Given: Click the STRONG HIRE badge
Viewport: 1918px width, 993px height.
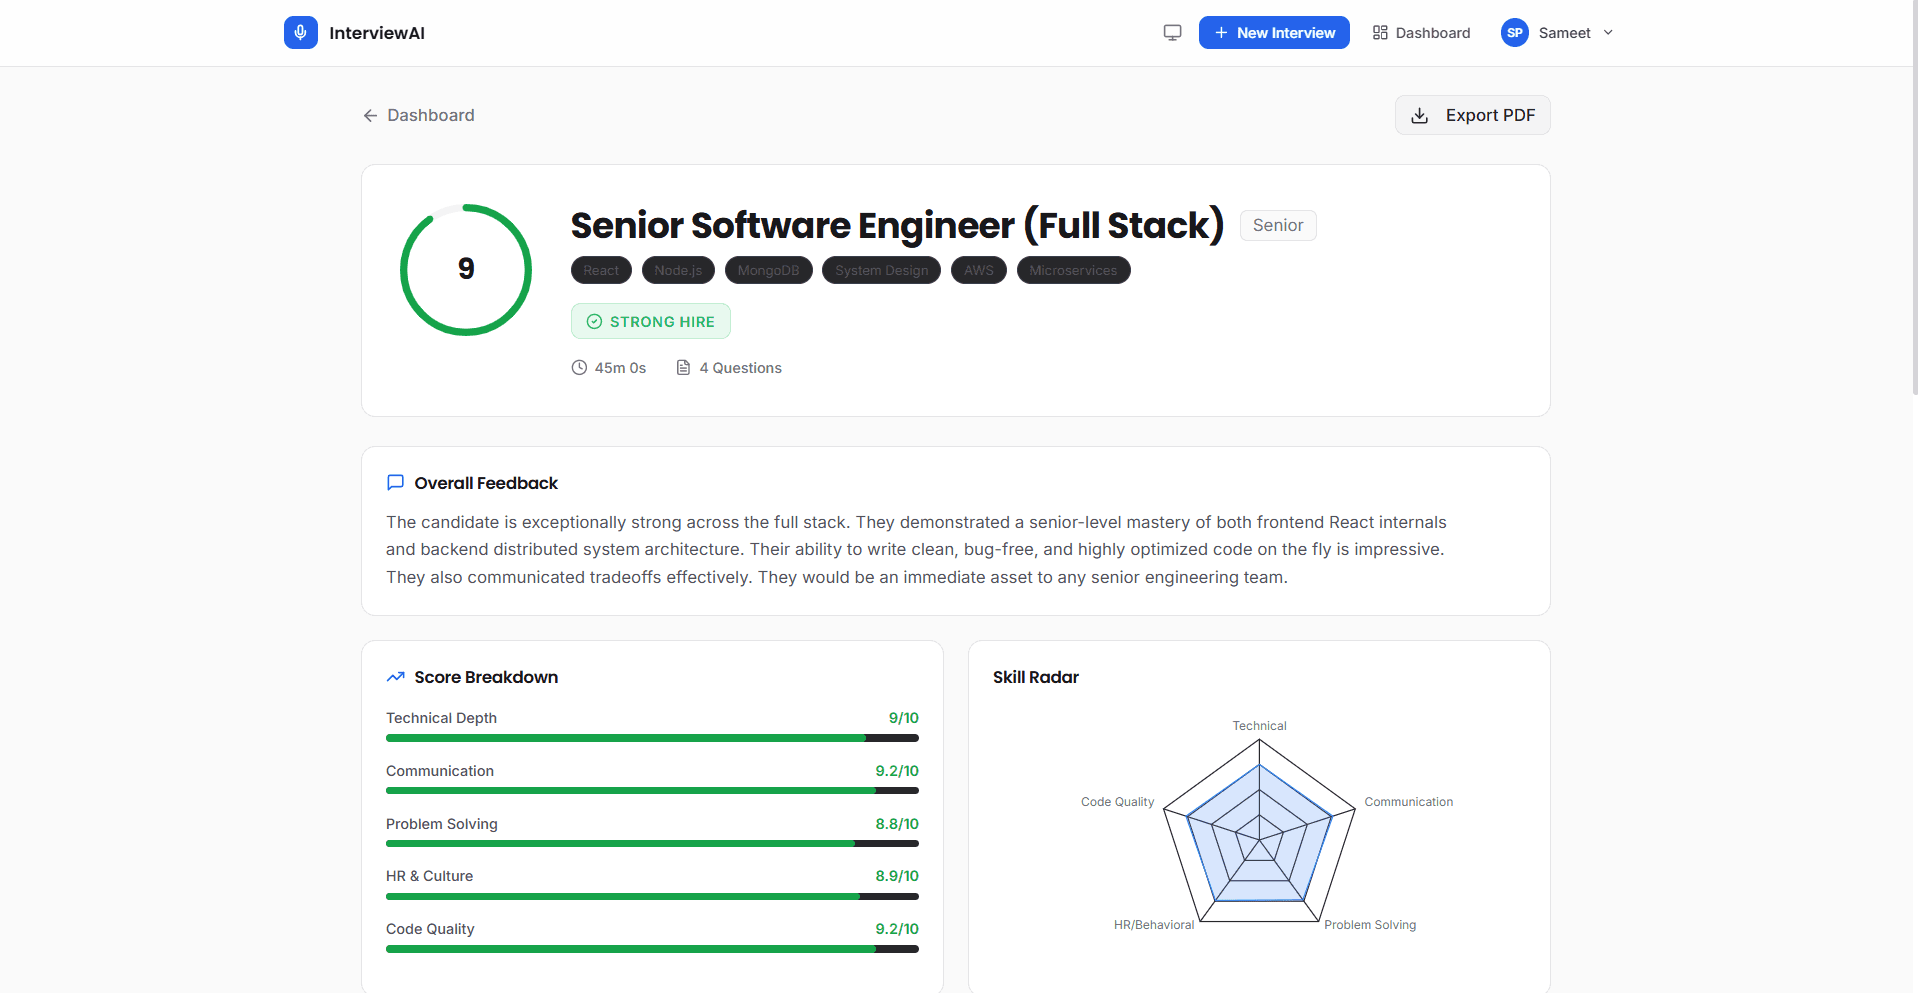Looking at the screenshot, I should 651,321.
